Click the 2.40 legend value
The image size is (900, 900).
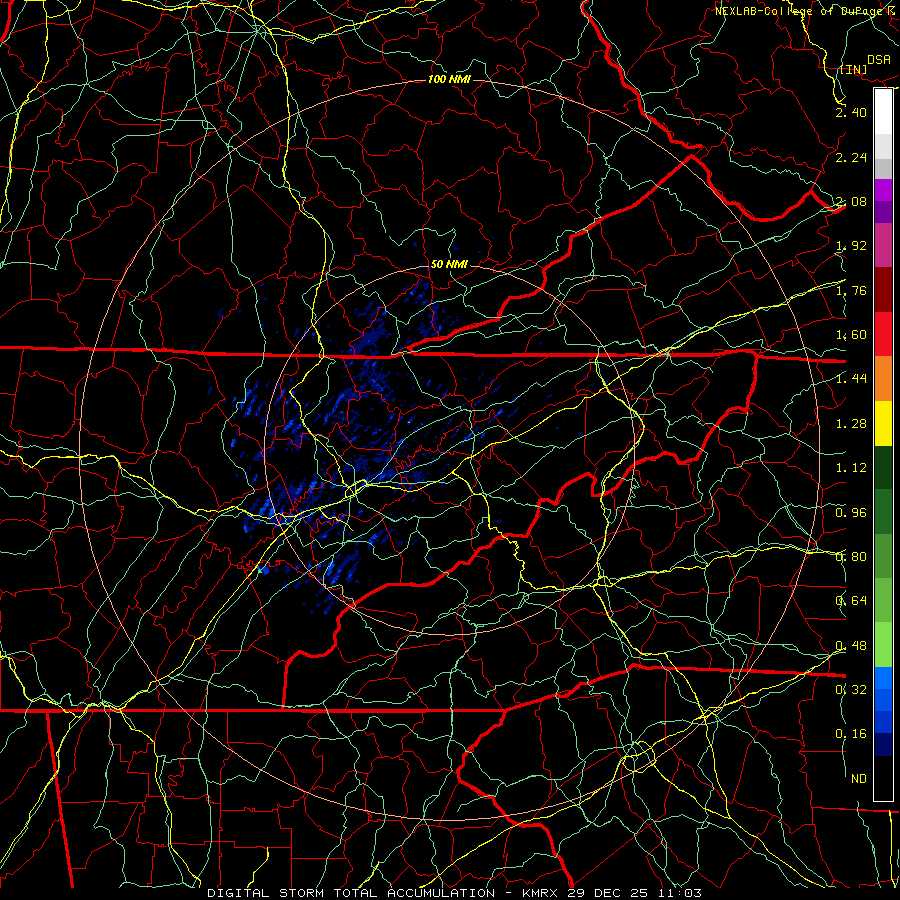(851, 112)
